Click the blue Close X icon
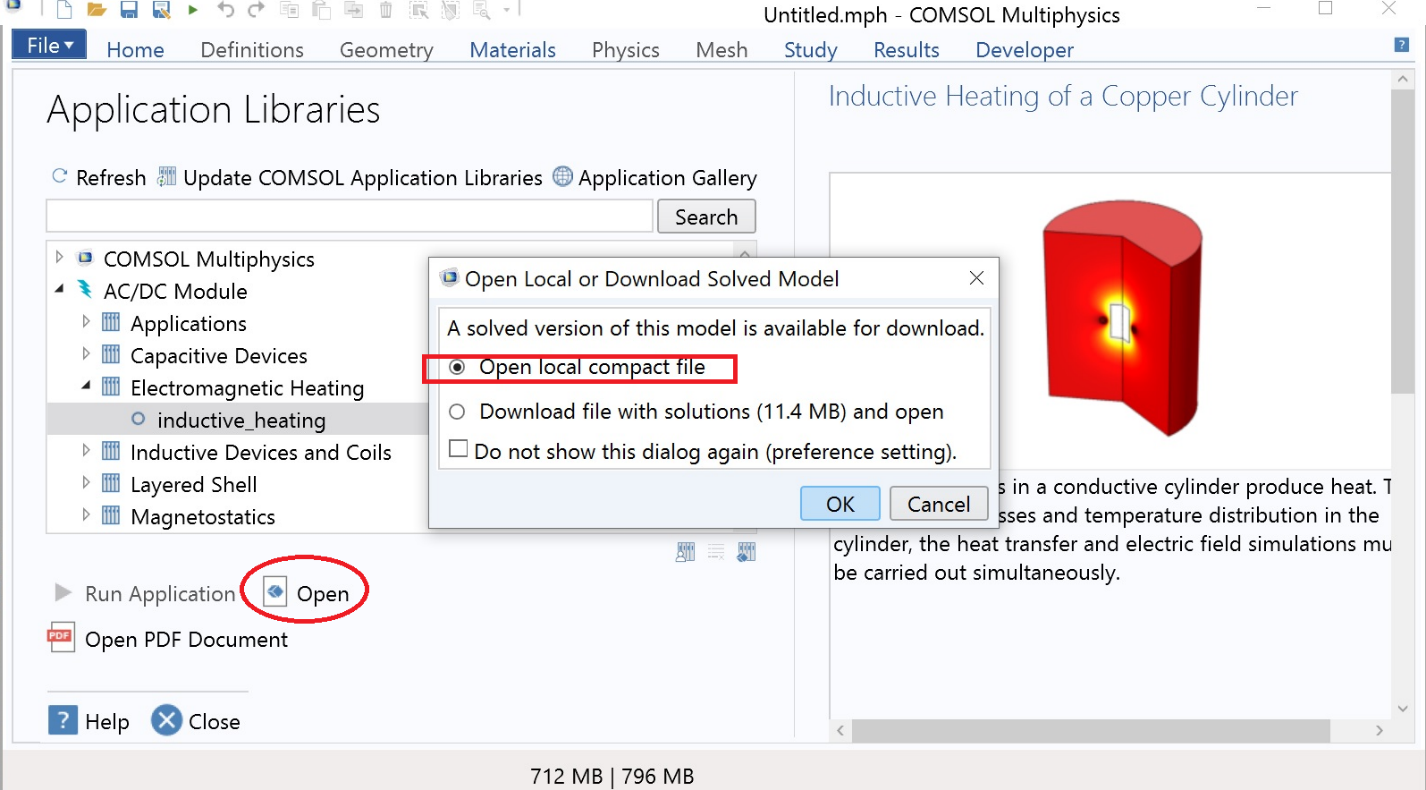This screenshot has height=790, width=1426. coord(167,720)
